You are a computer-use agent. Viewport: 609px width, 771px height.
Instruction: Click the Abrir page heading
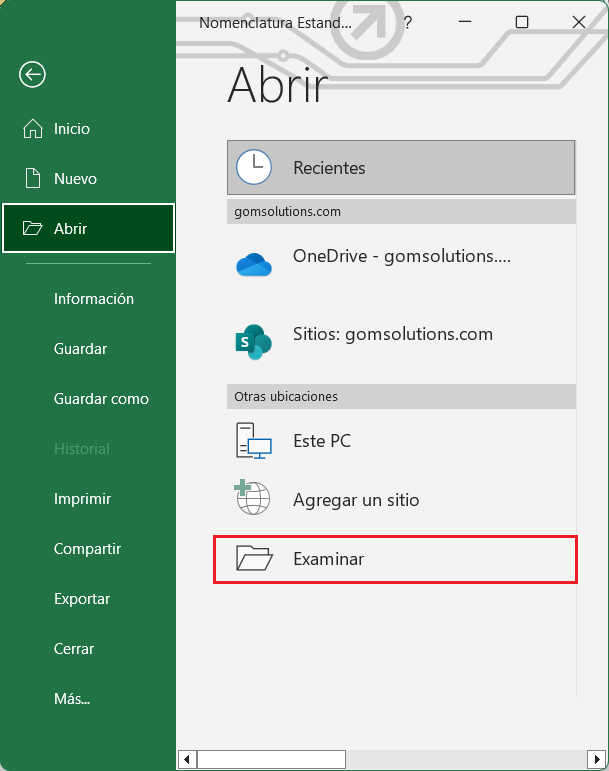point(277,85)
